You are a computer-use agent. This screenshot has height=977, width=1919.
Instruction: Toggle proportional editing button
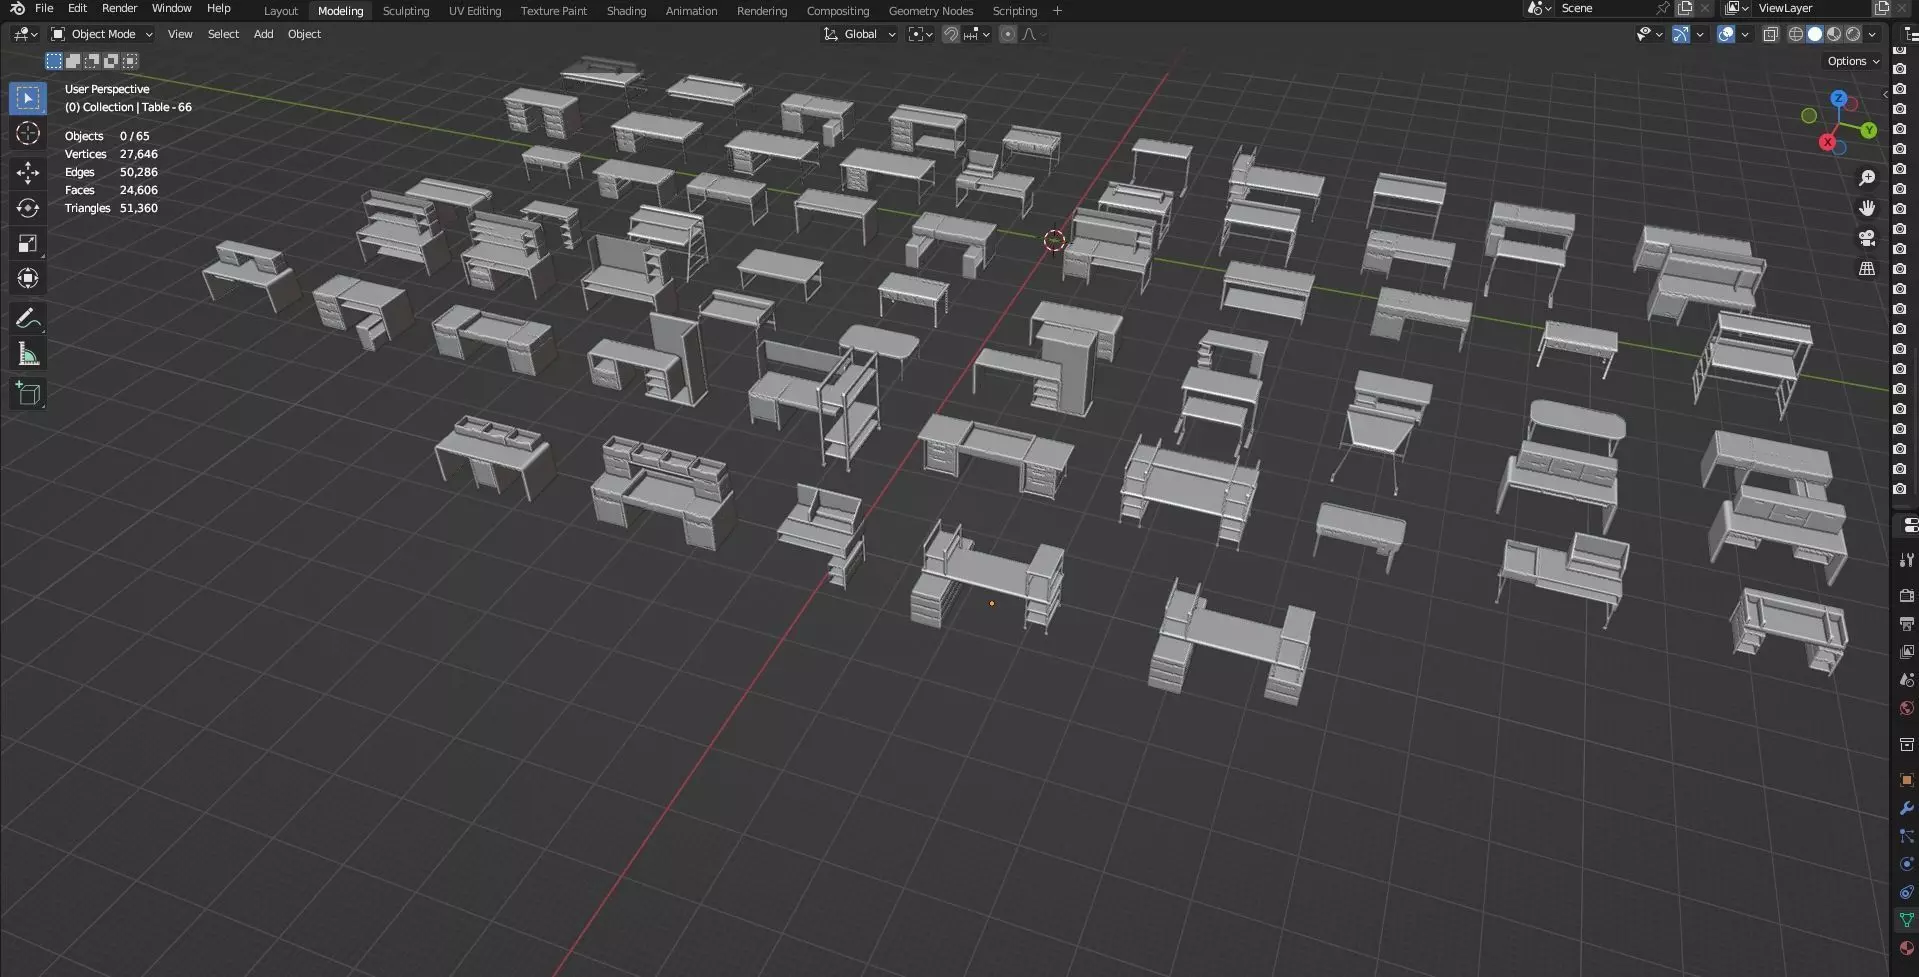point(1008,34)
